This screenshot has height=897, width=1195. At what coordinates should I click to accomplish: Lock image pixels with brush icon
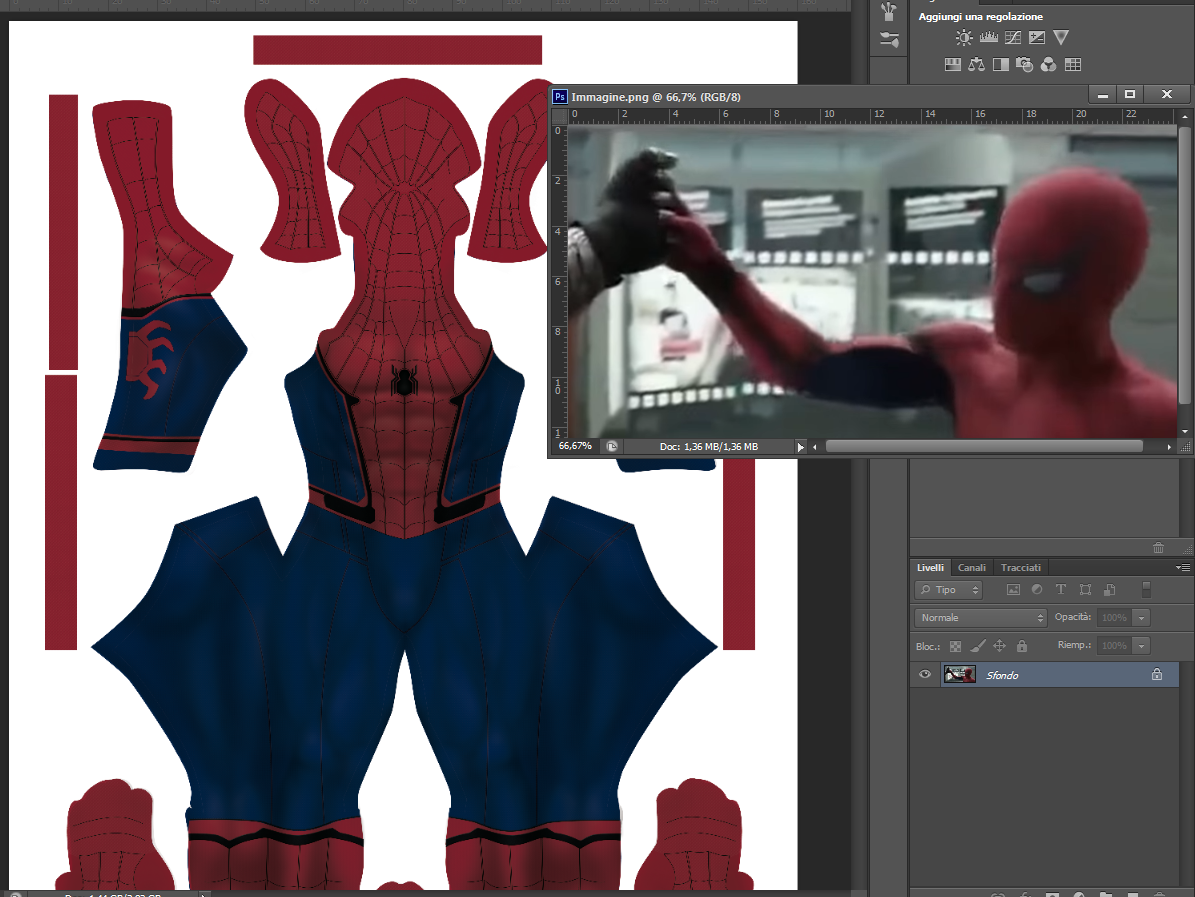[x=978, y=646]
